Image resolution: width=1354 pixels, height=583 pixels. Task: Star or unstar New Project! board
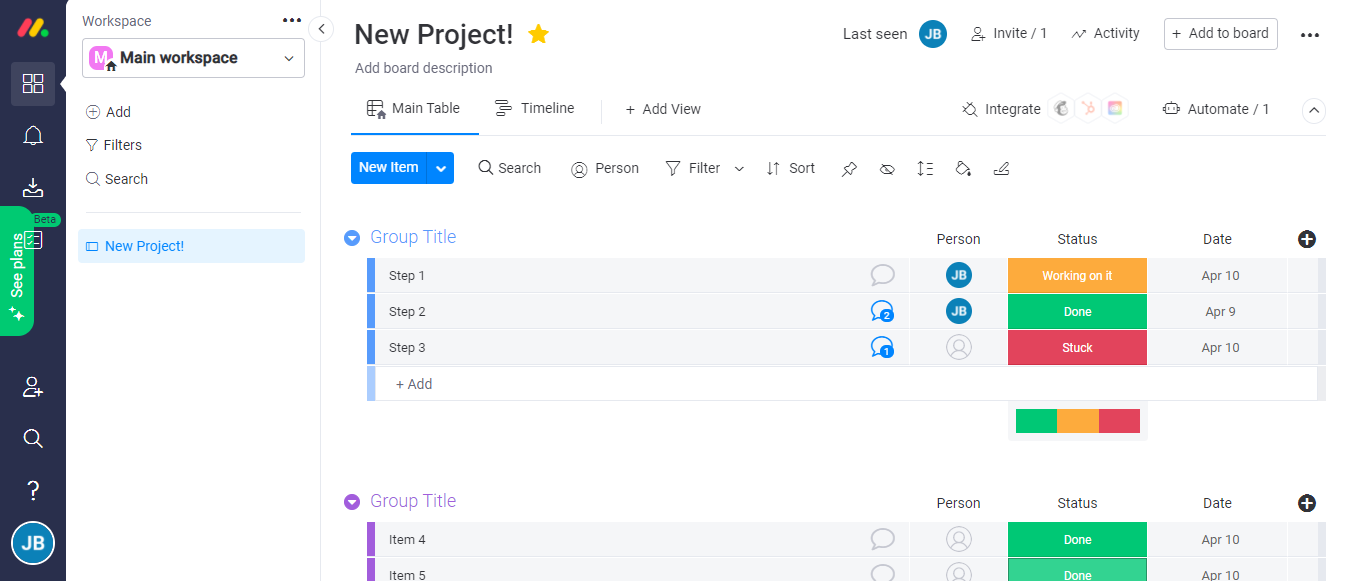(x=538, y=33)
